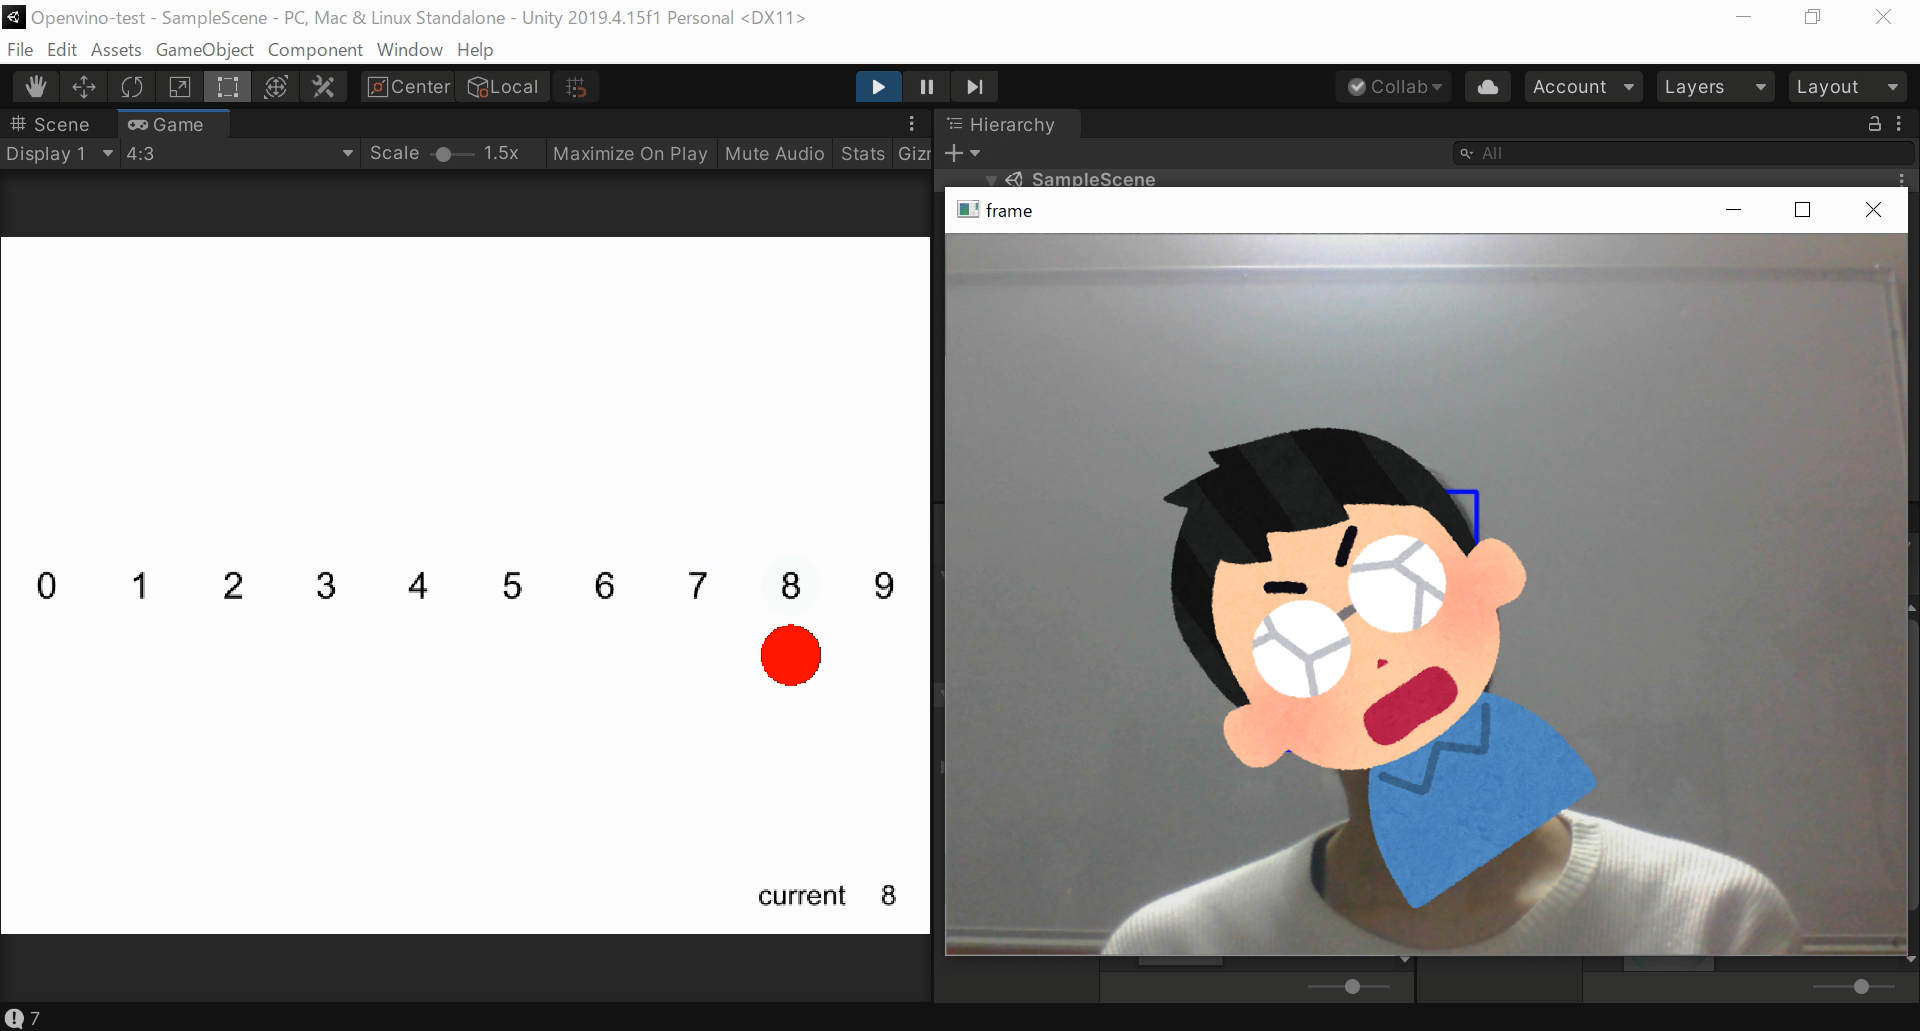This screenshot has width=1920, height=1031.
Task: Select the Rotate tool
Action: pos(132,87)
